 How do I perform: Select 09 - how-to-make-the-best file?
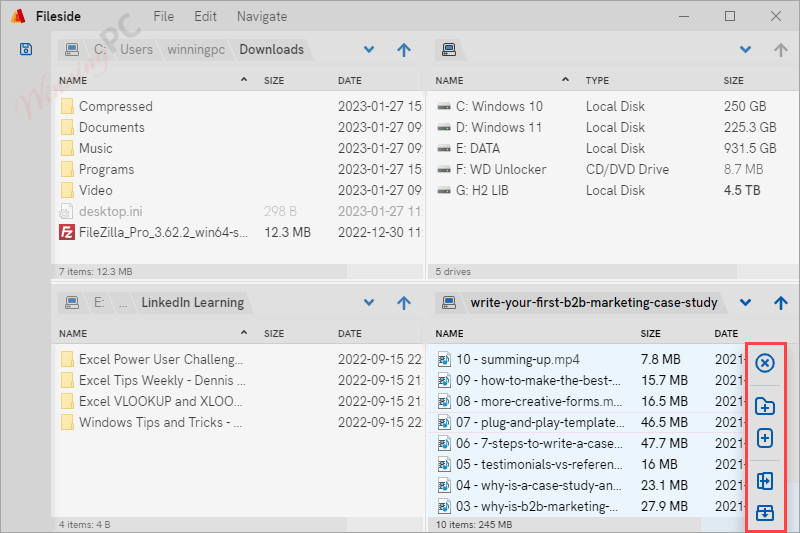pos(587,380)
